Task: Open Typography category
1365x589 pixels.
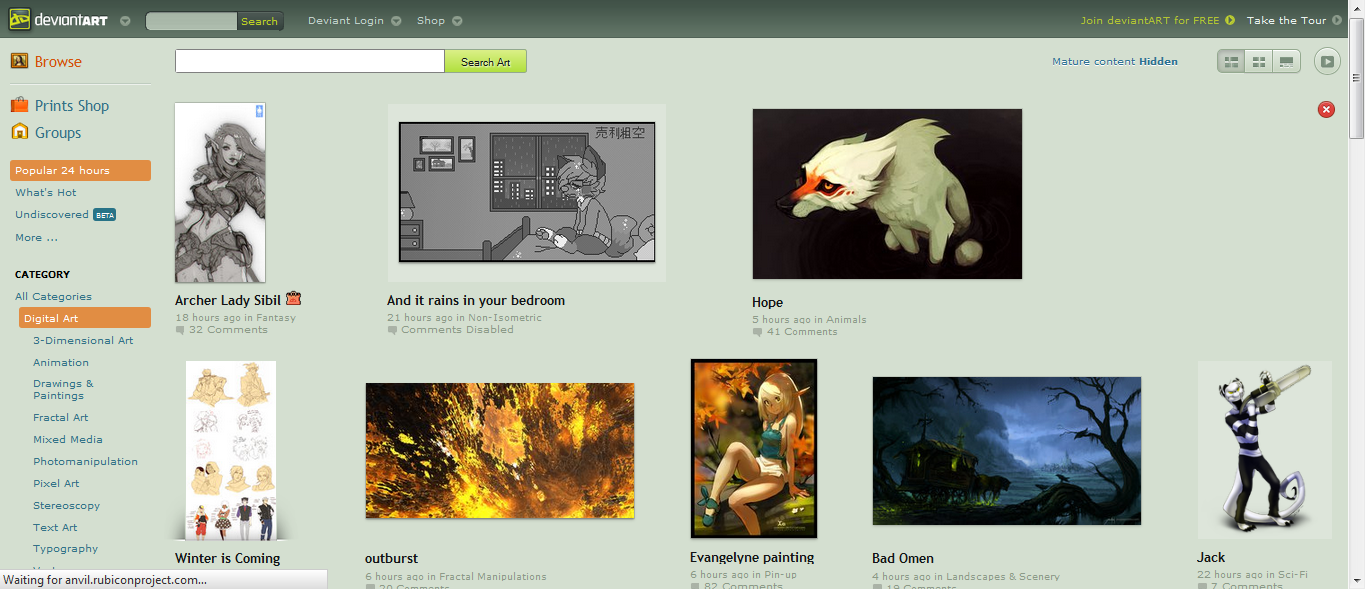Action: click(x=65, y=549)
